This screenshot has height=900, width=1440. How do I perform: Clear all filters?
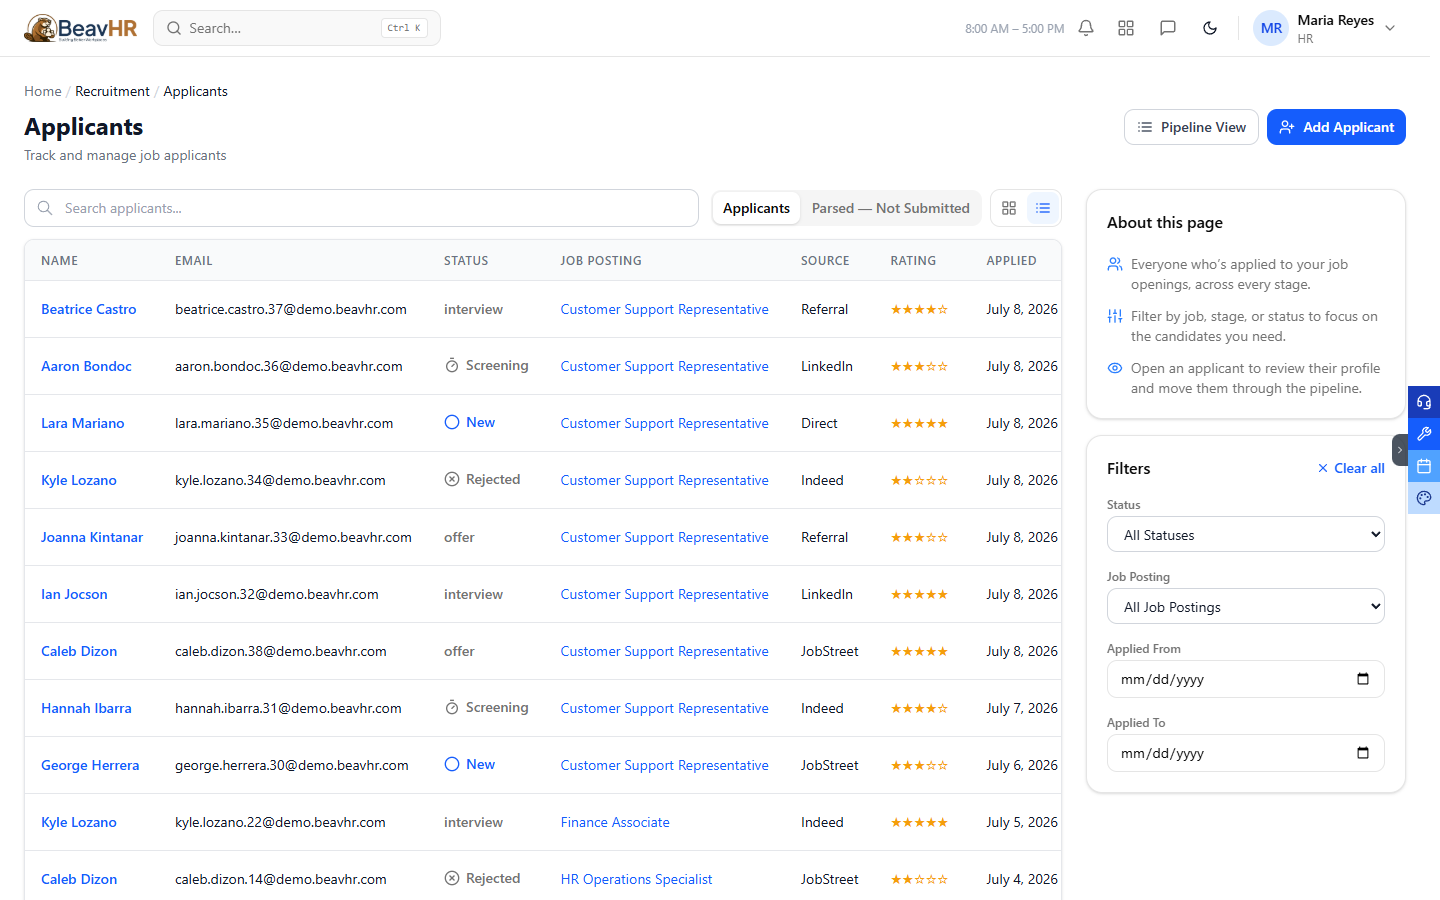point(1351,468)
